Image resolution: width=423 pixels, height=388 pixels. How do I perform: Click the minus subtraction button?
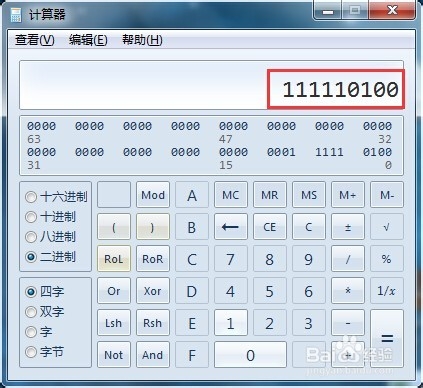click(x=348, y=323)
